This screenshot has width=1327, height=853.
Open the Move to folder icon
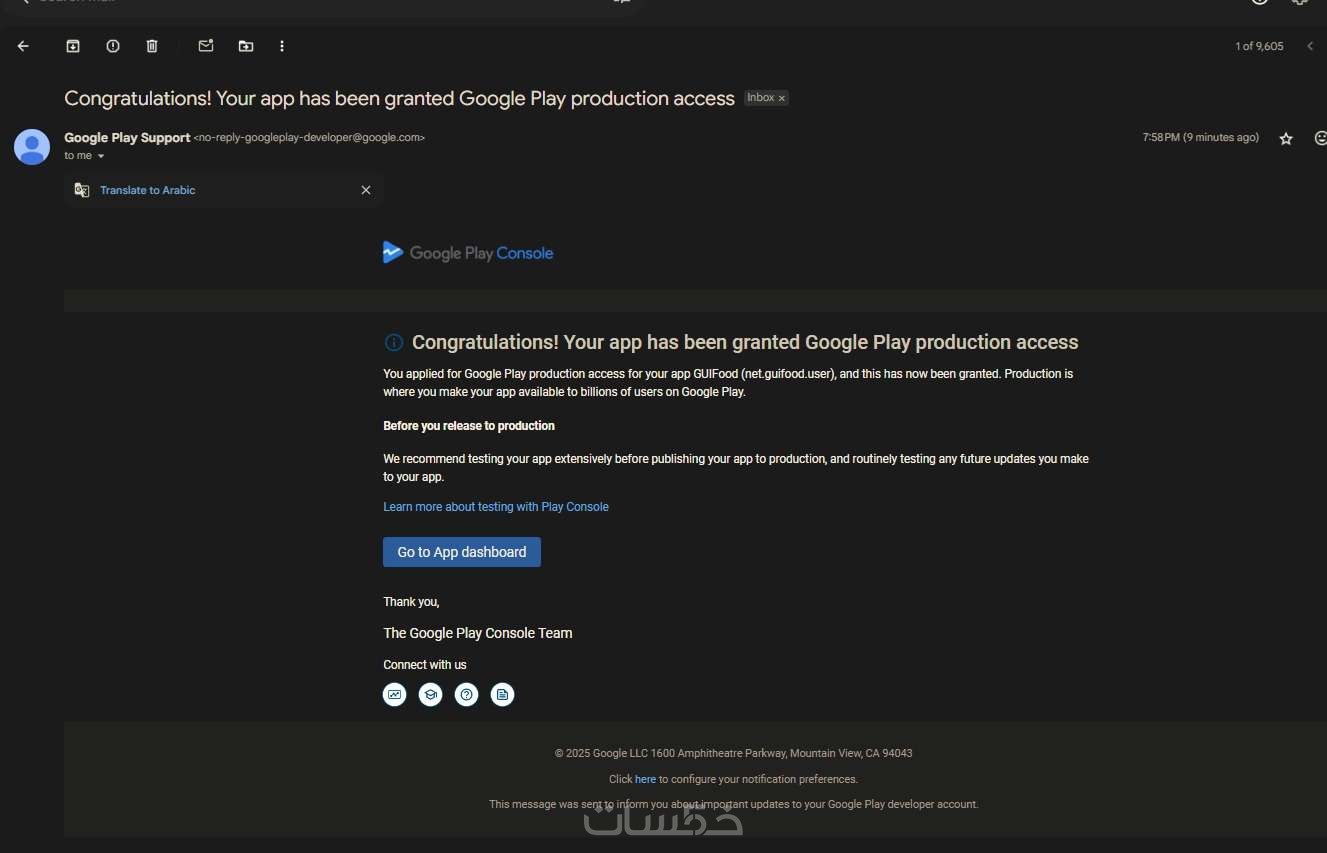tap(246, 46)
